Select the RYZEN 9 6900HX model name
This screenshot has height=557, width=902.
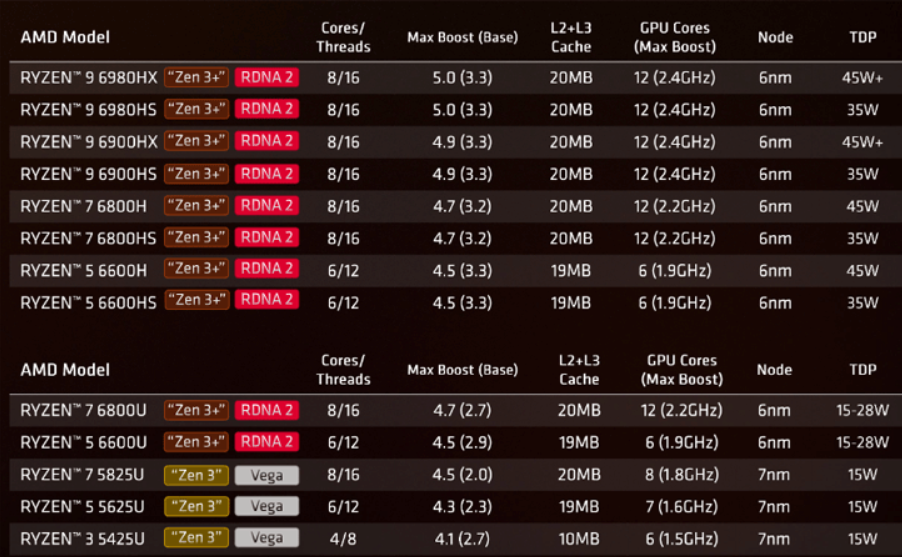coord(89,142)
